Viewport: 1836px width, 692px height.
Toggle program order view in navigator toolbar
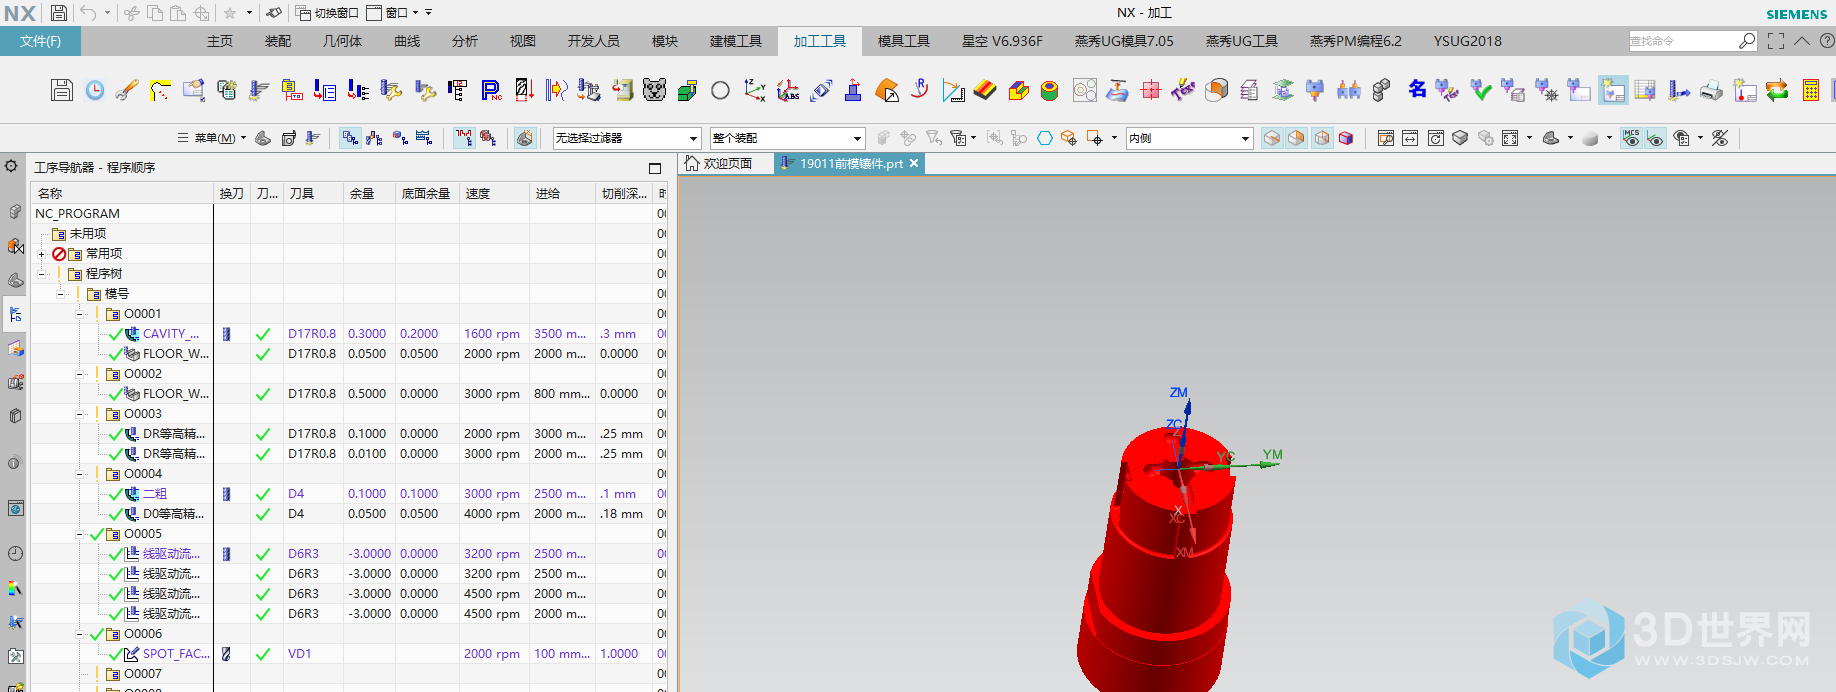(350, 138)
